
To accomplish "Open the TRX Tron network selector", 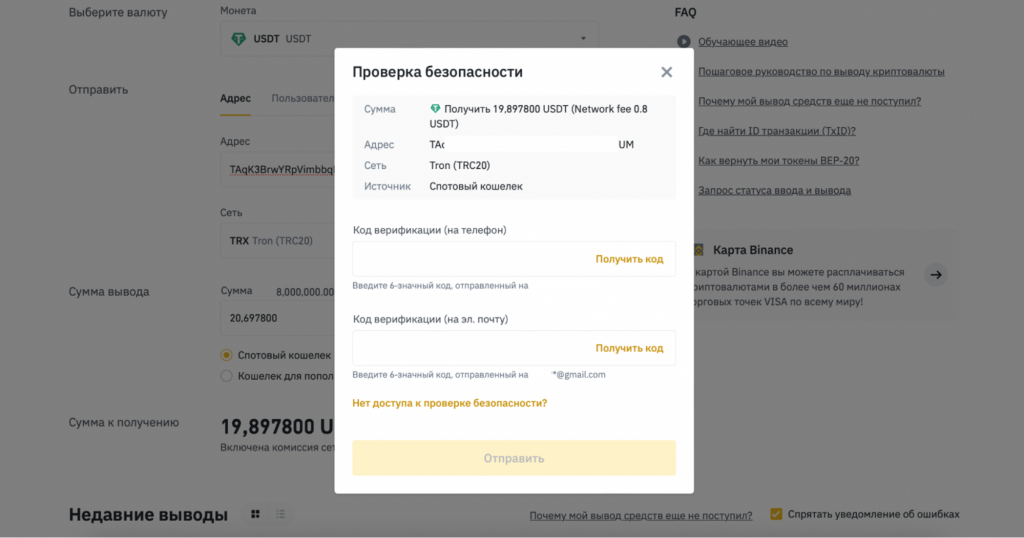I will pyautogui.click(x=278, y=241).
